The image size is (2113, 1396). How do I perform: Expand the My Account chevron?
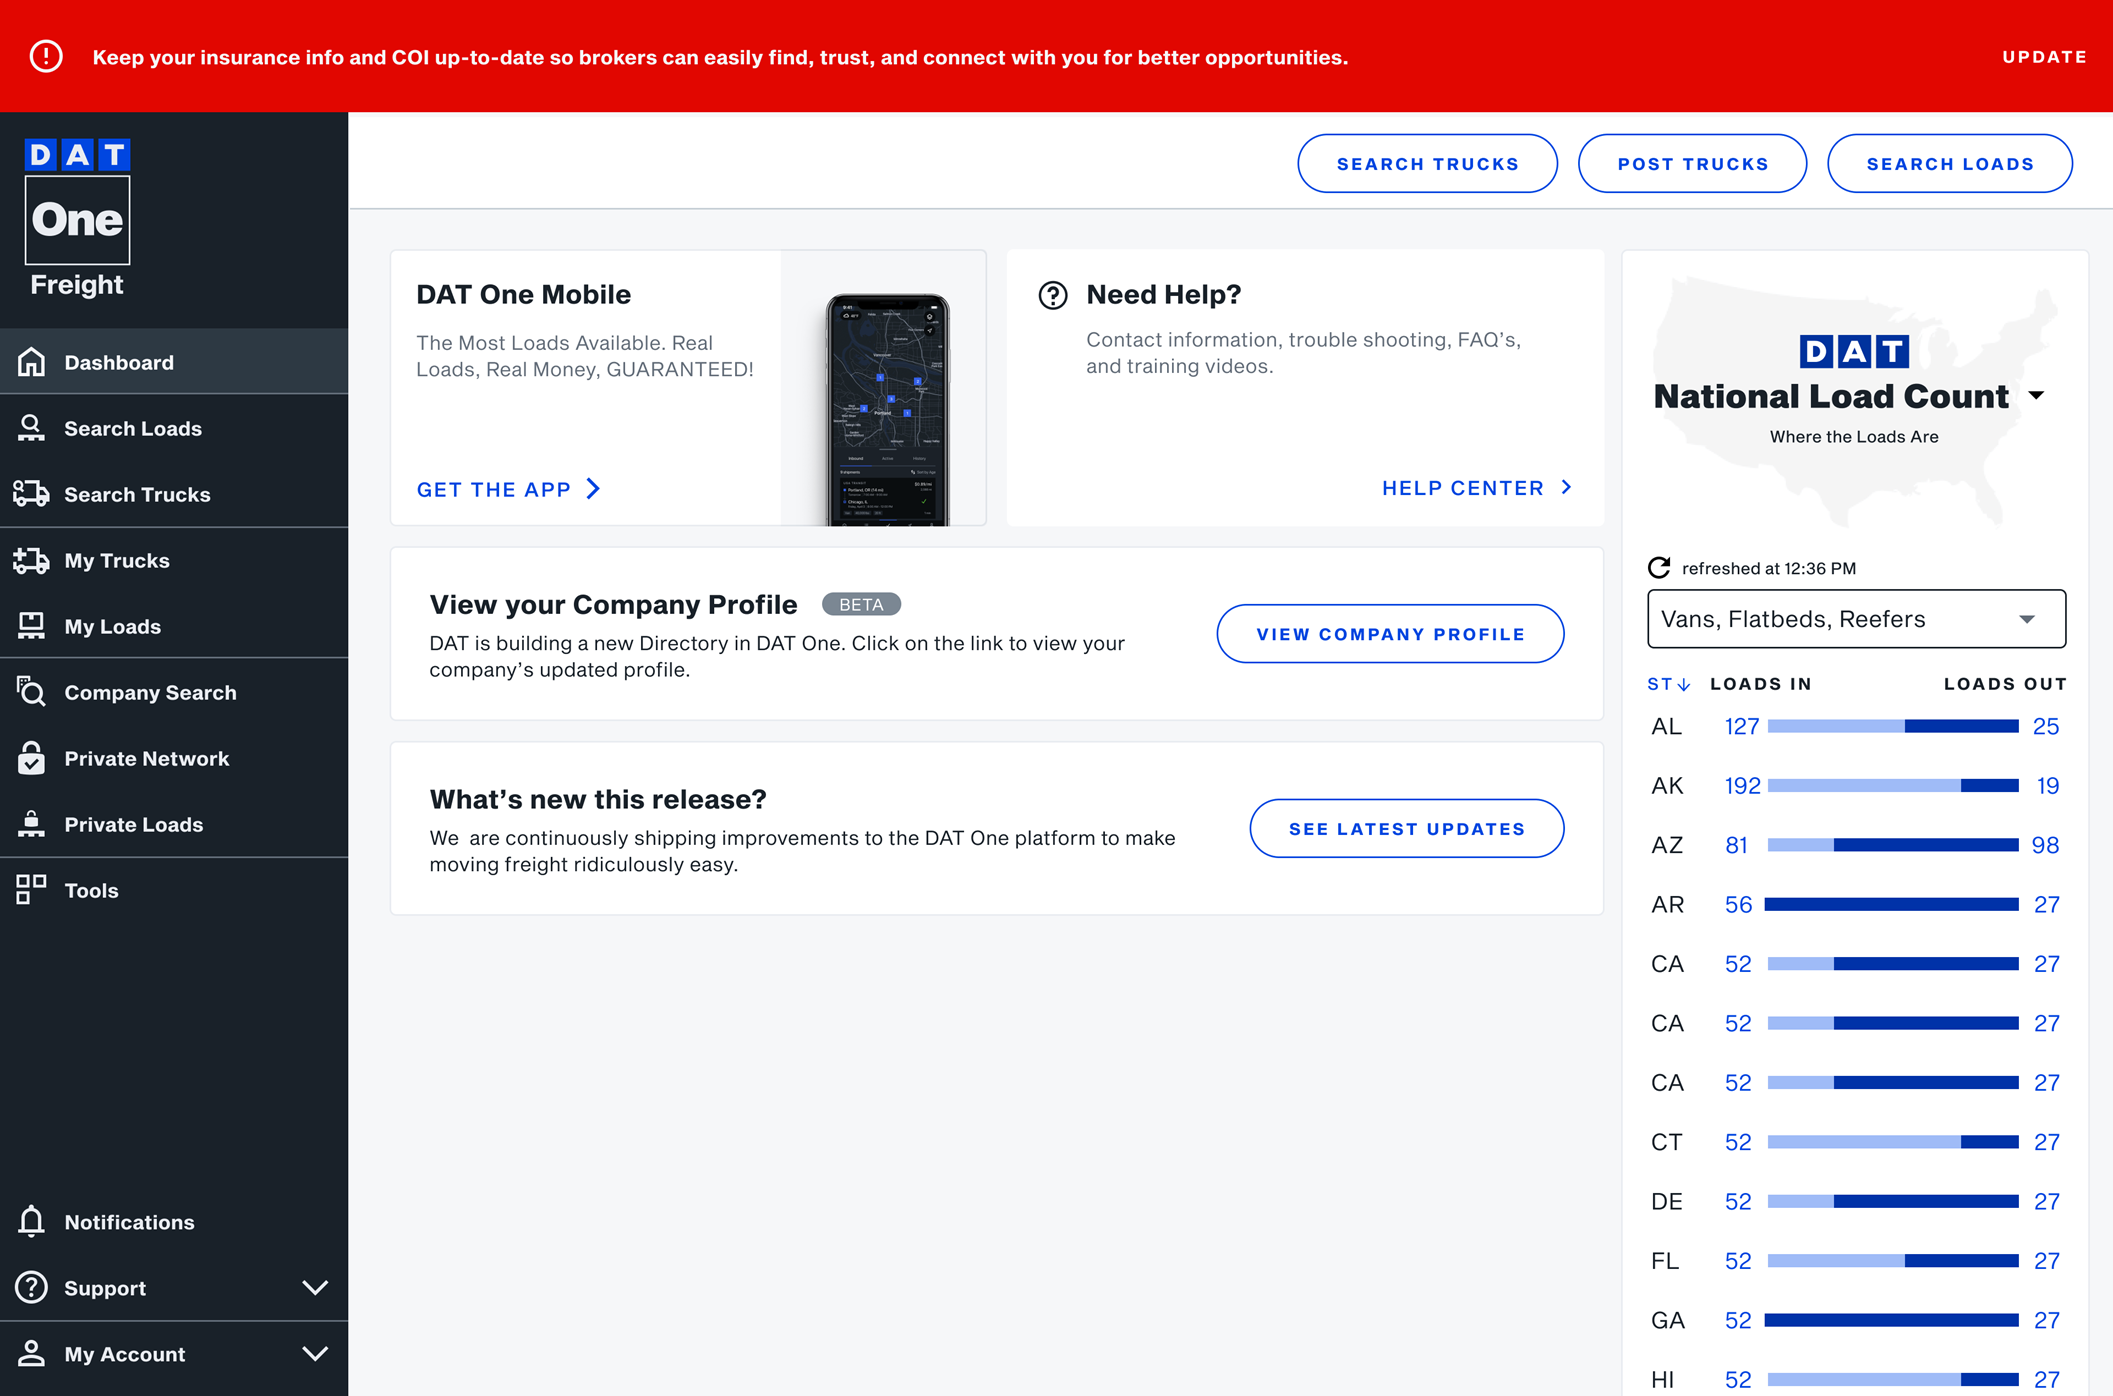[315, 1354]
